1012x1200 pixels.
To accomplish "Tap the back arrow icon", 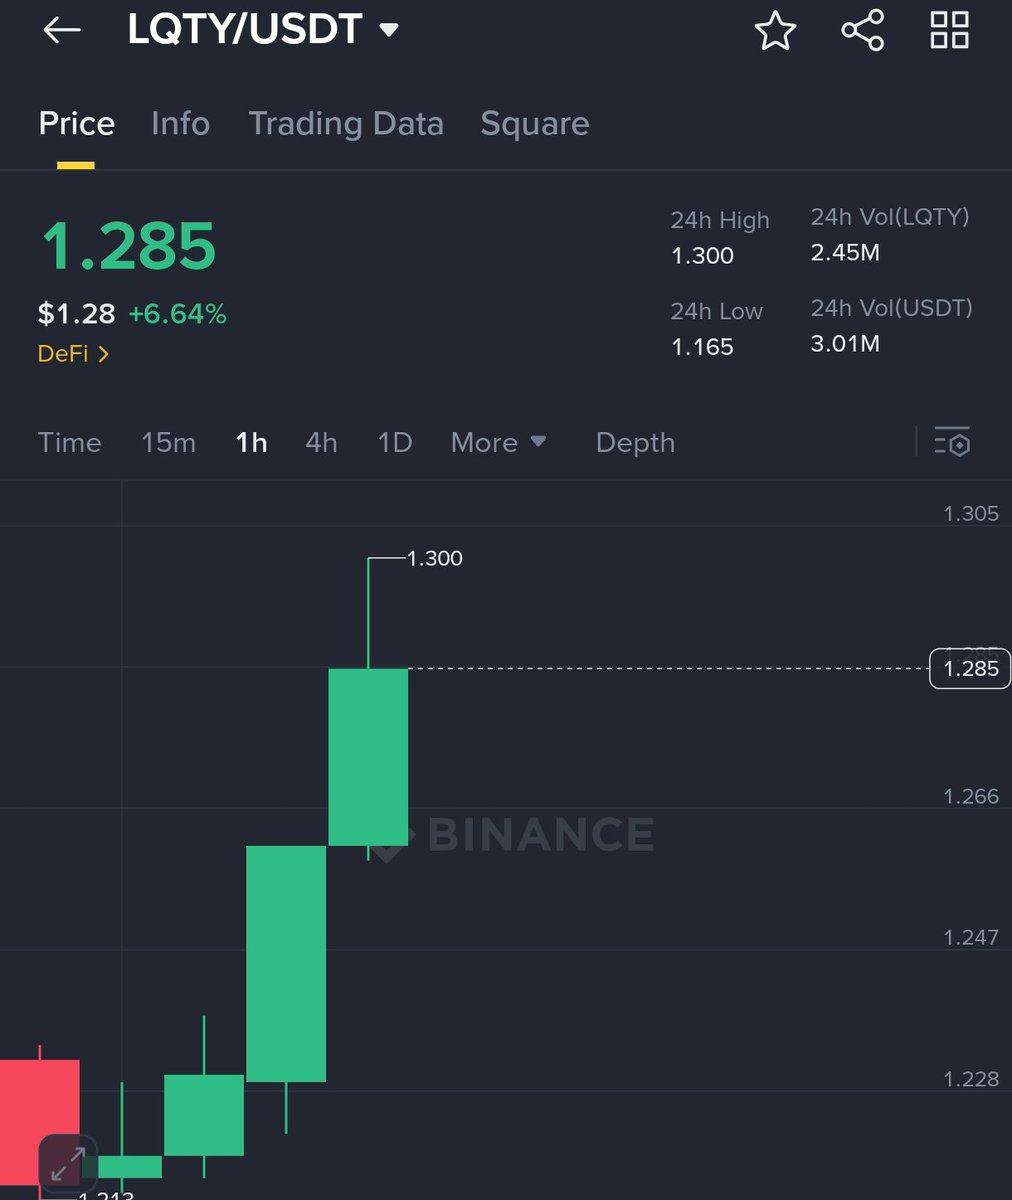I will (61, 30).
